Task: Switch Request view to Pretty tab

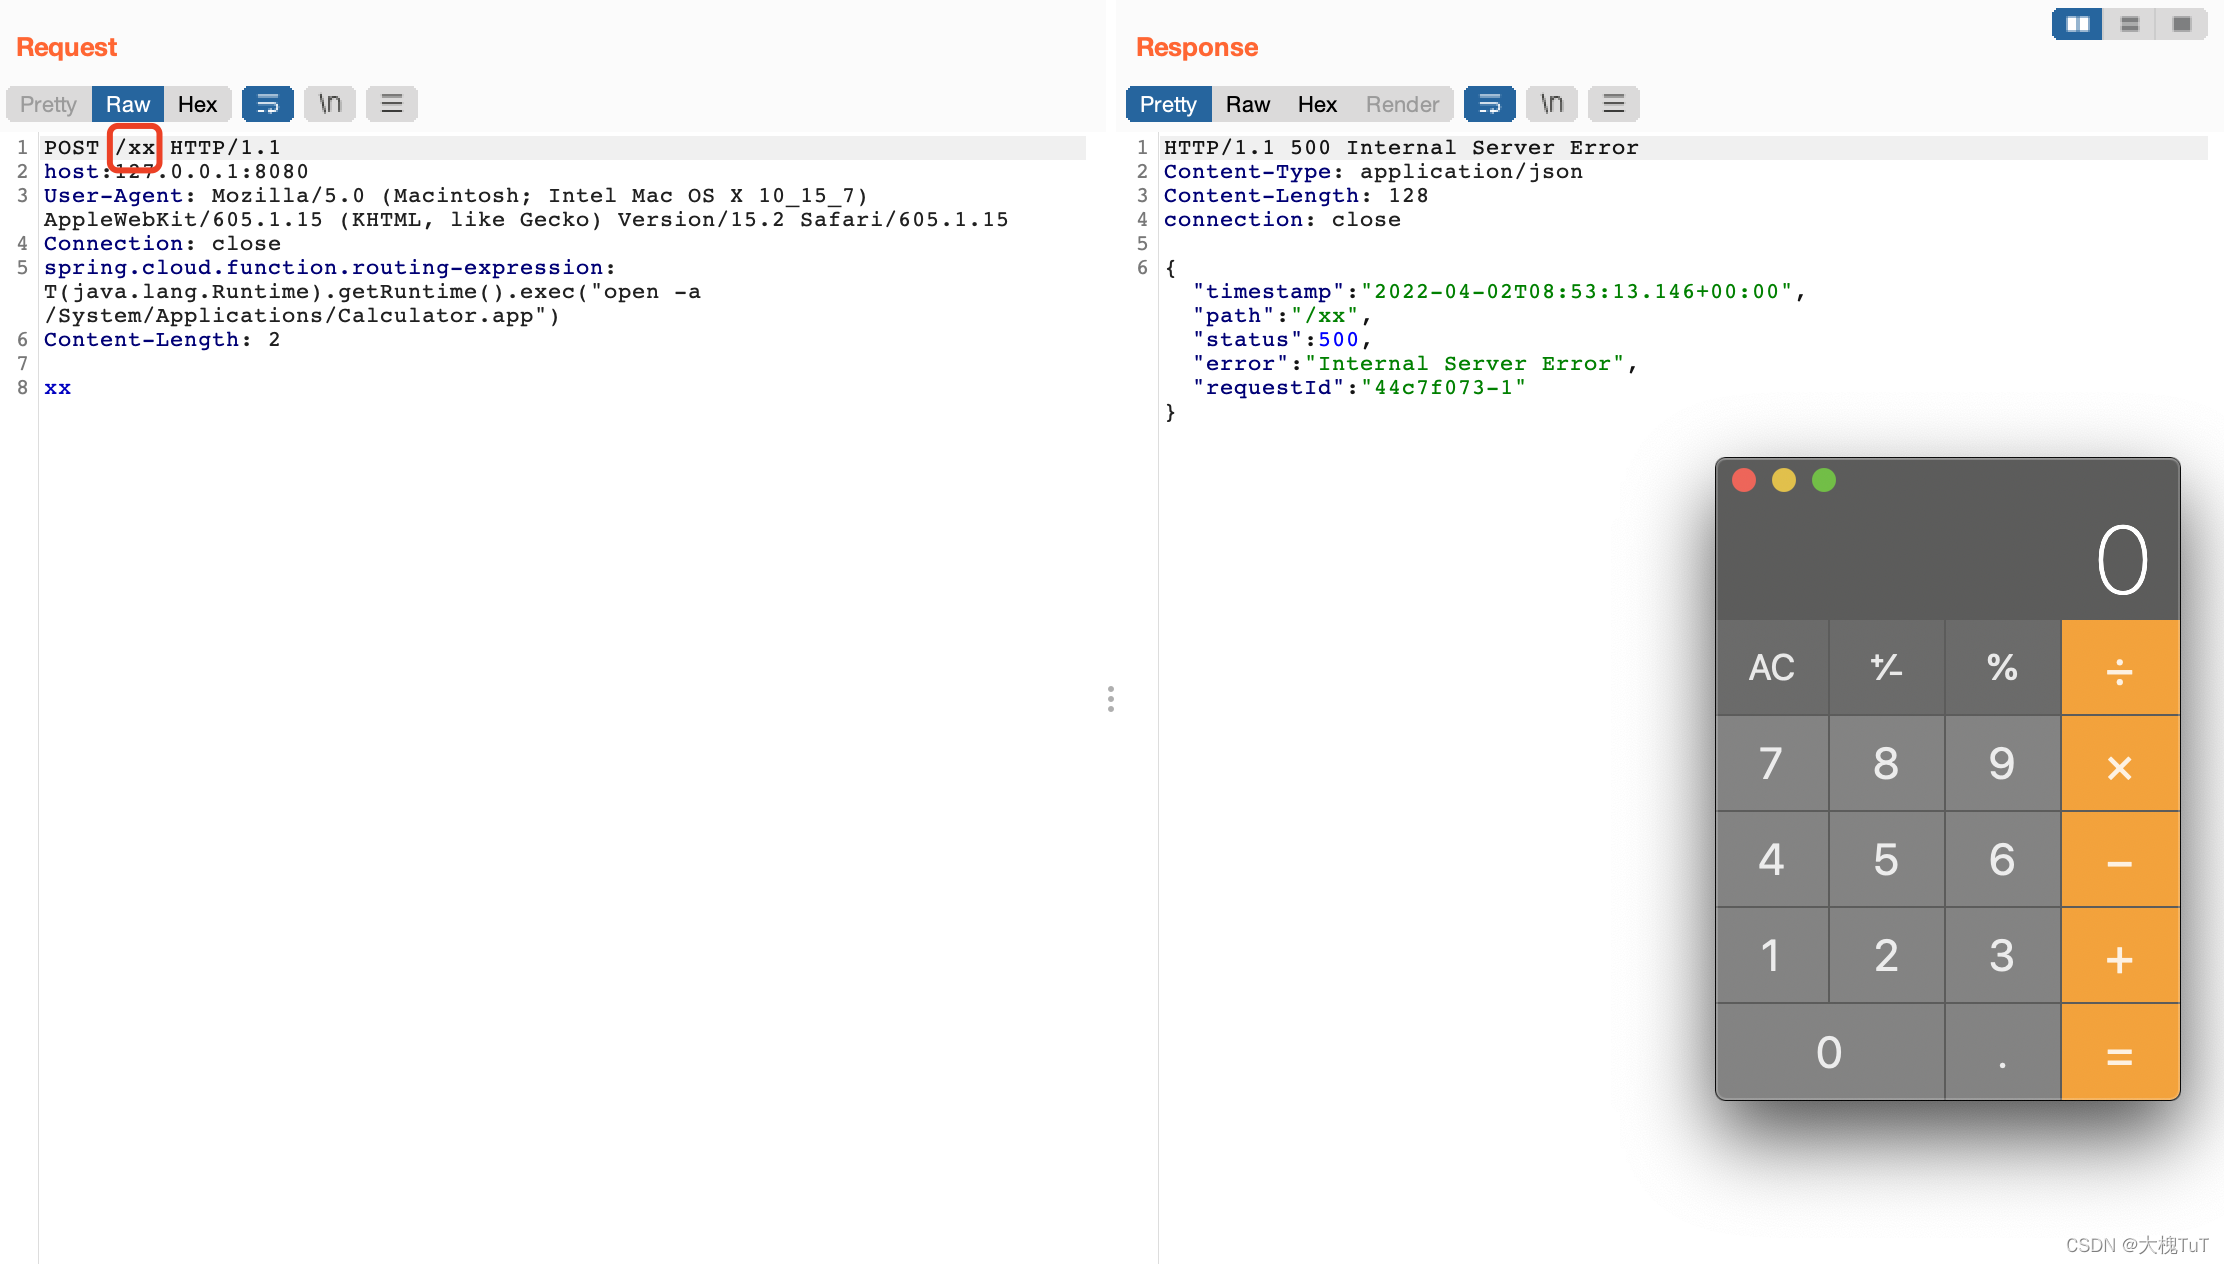Action: point(48,104)
